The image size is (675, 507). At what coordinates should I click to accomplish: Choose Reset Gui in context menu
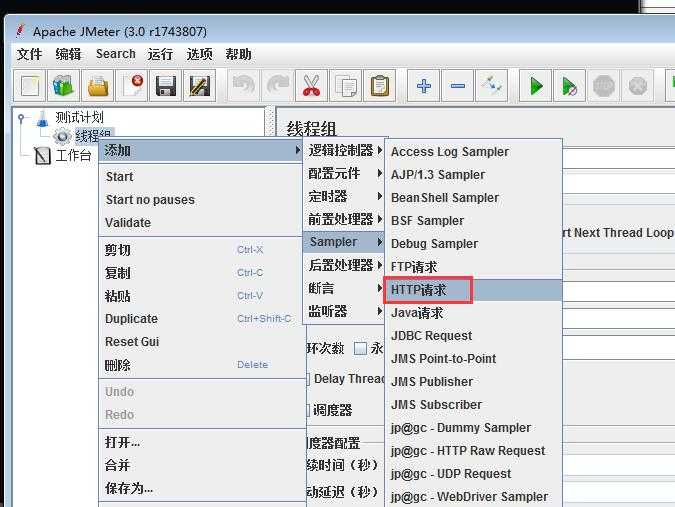click(201, 342)
